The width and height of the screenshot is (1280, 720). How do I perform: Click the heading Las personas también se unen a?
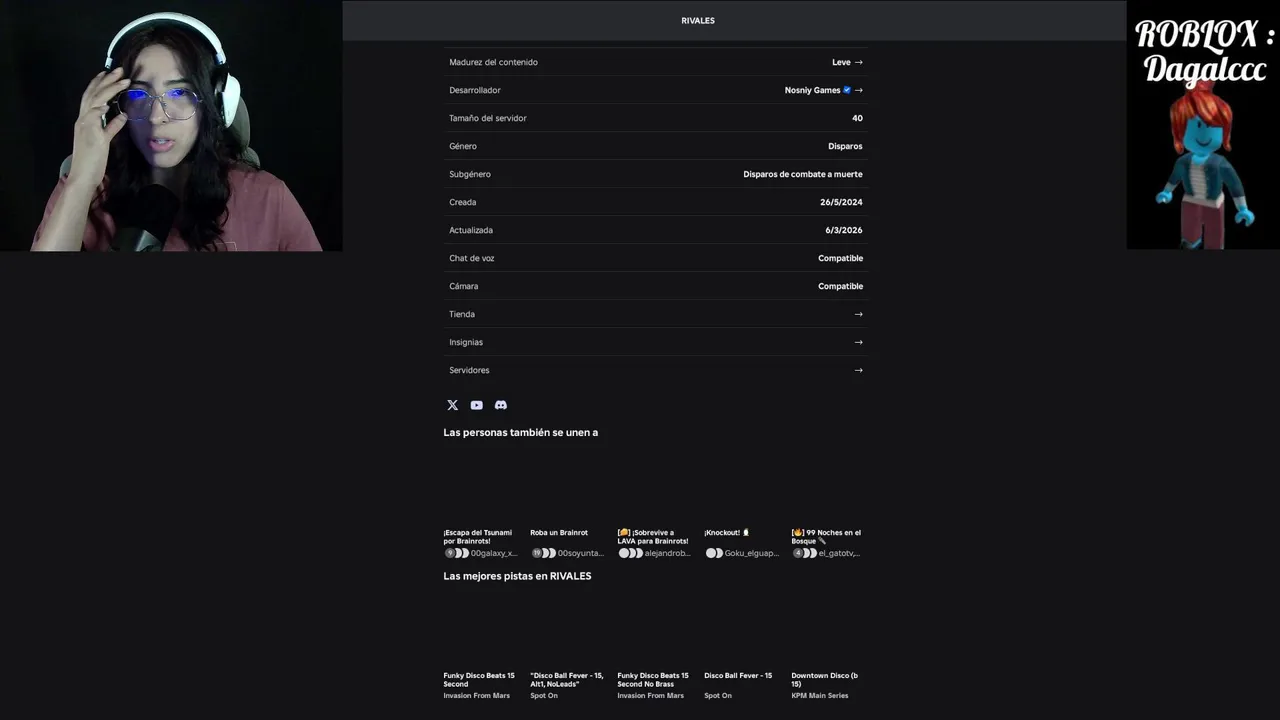tap(521, 432)
